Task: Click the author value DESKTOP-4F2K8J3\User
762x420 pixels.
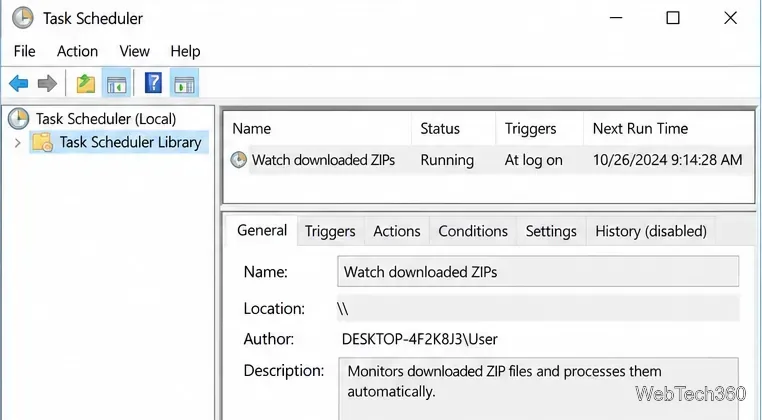Action: point(420,339)
